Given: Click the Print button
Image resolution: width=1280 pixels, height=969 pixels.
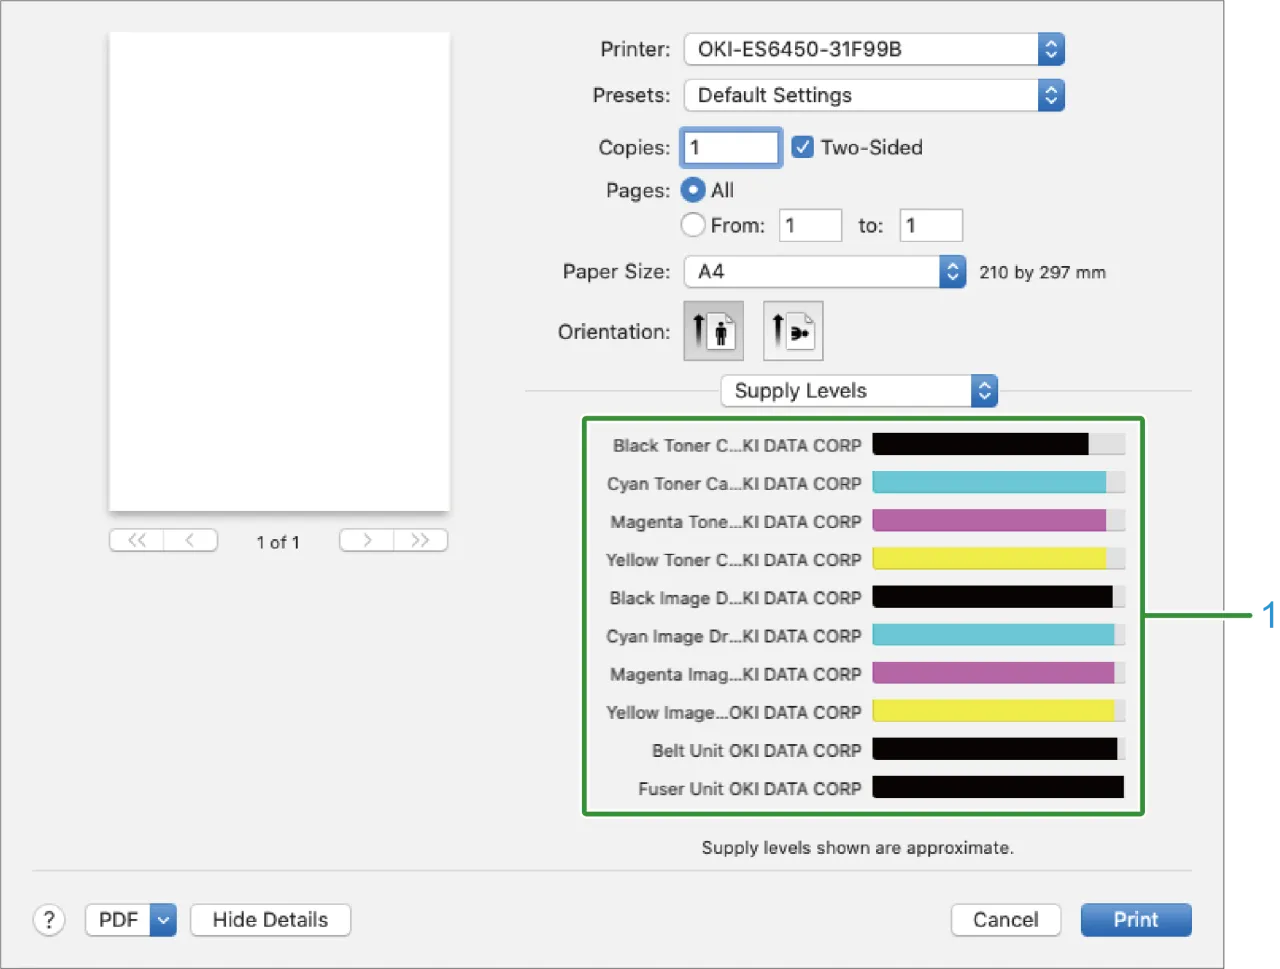Looking at the screenshot, I should point(1135,920).
